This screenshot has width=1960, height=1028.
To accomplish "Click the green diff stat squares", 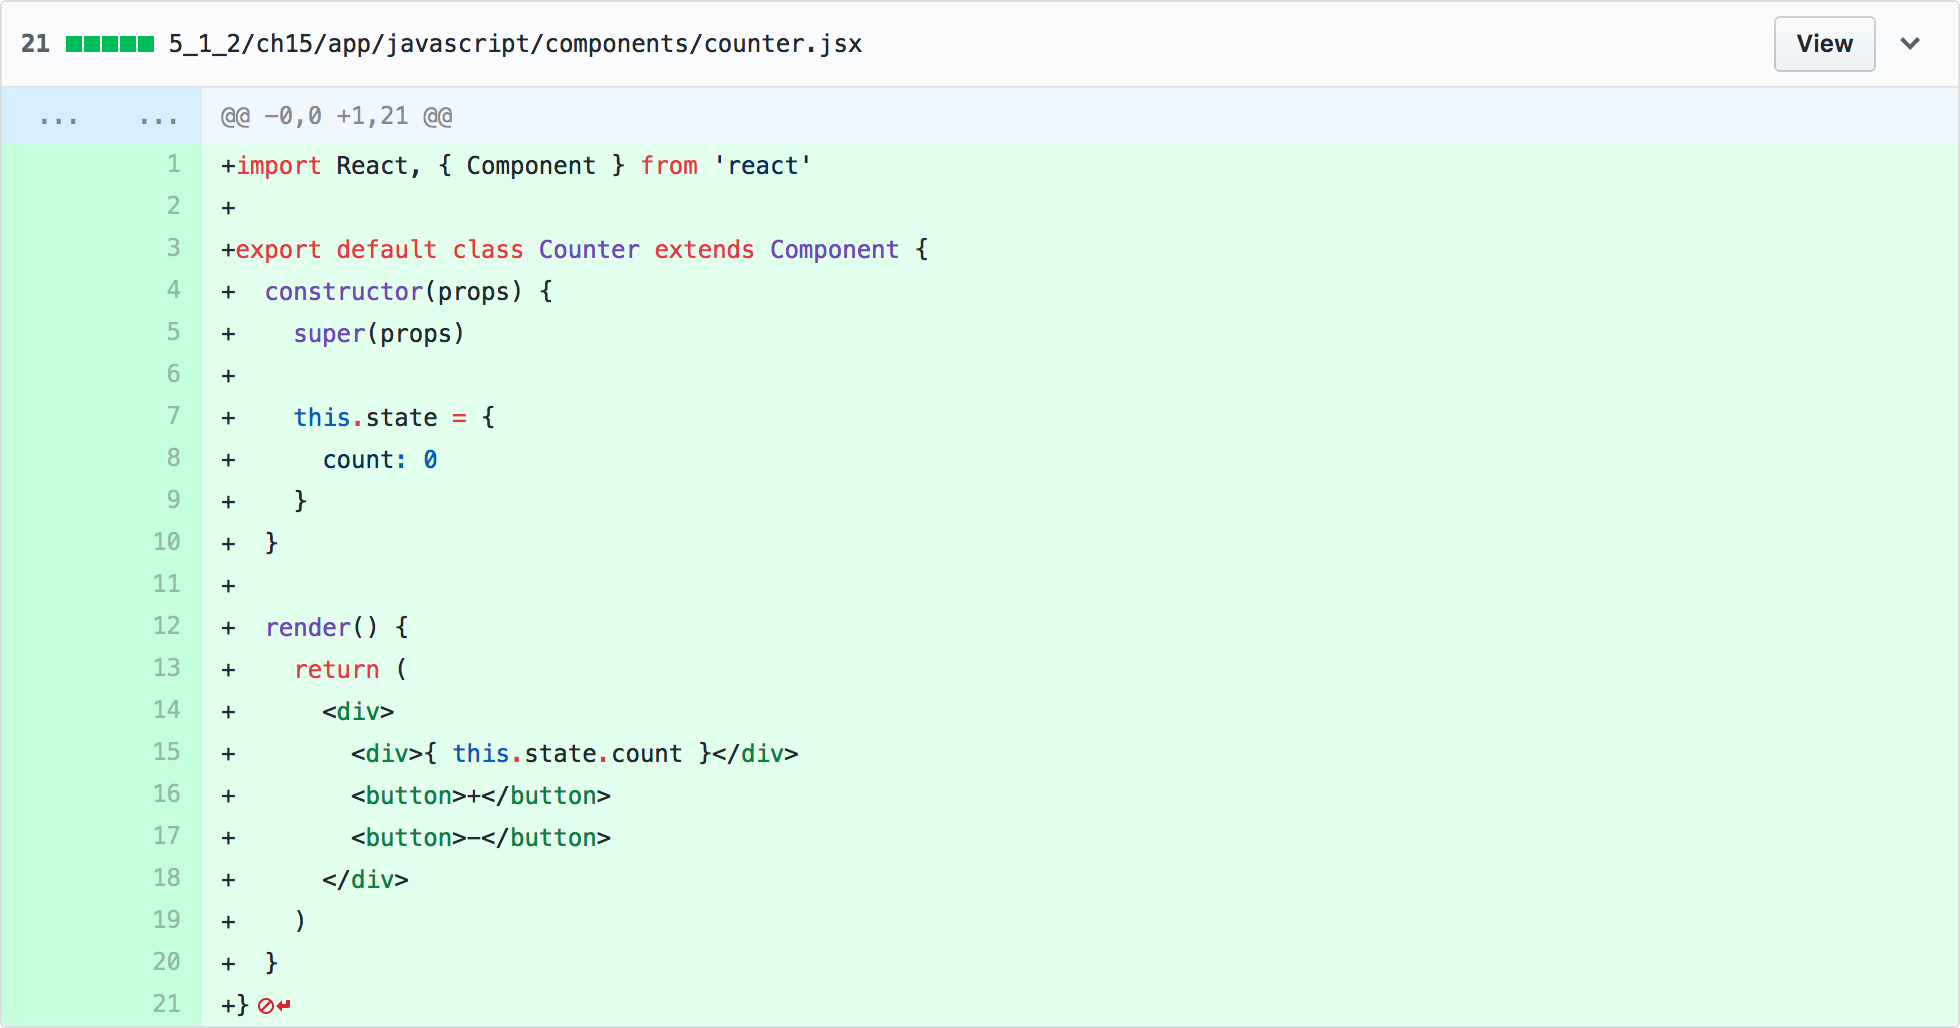I will coord(110,43).
